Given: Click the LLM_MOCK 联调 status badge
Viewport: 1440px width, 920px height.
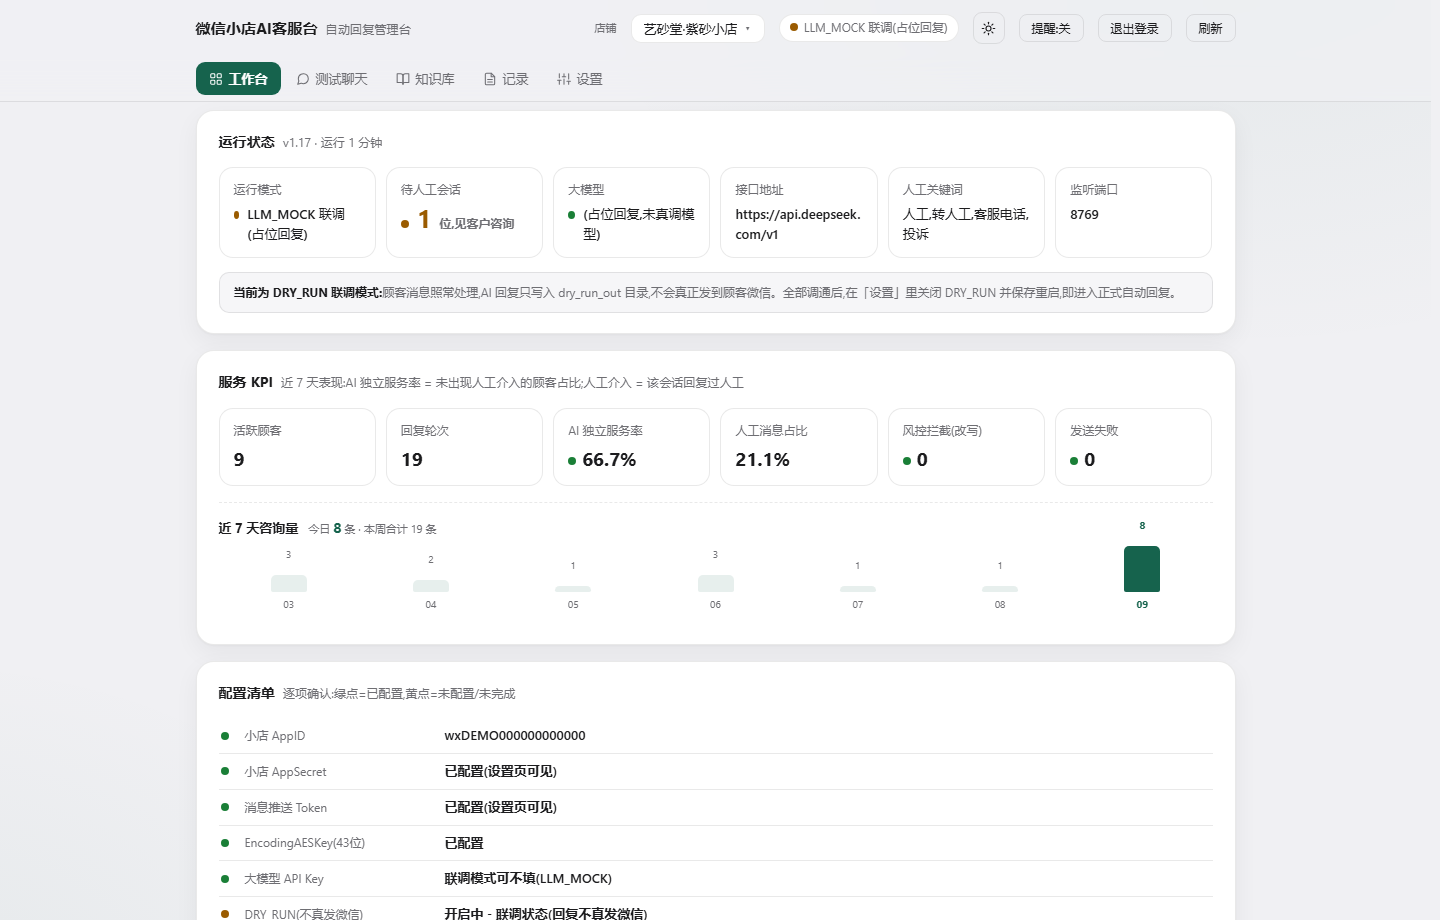Looking at the screenshot, I should [868, 28].
